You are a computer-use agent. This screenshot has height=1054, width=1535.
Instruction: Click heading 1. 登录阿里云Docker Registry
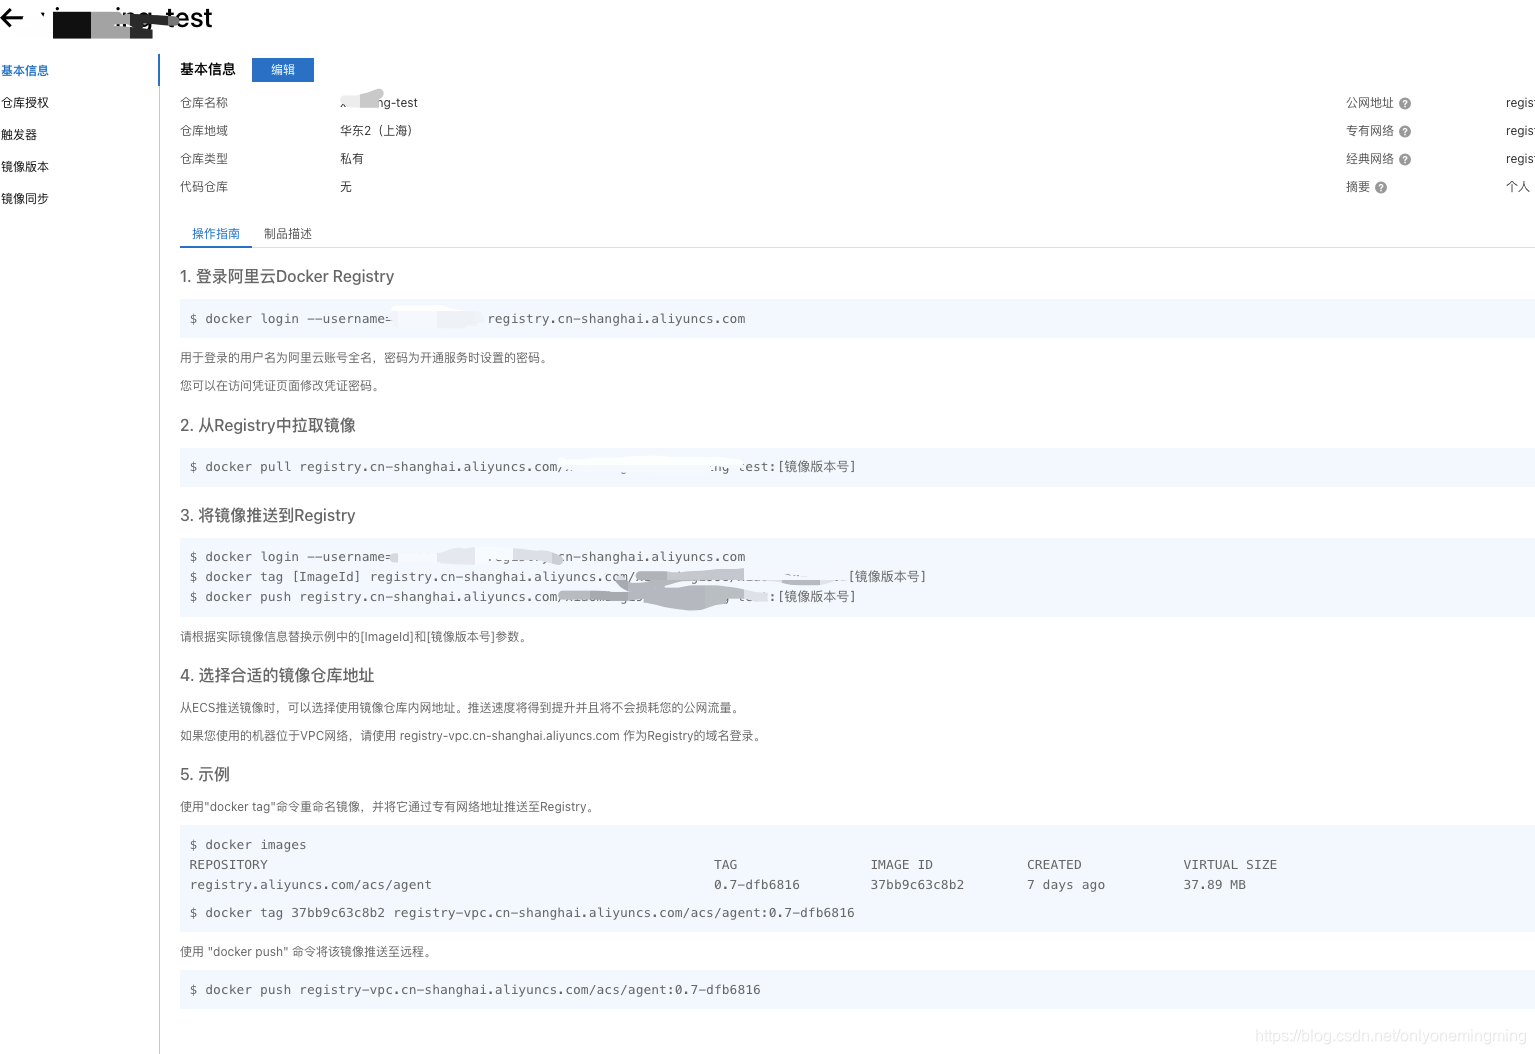287,276
